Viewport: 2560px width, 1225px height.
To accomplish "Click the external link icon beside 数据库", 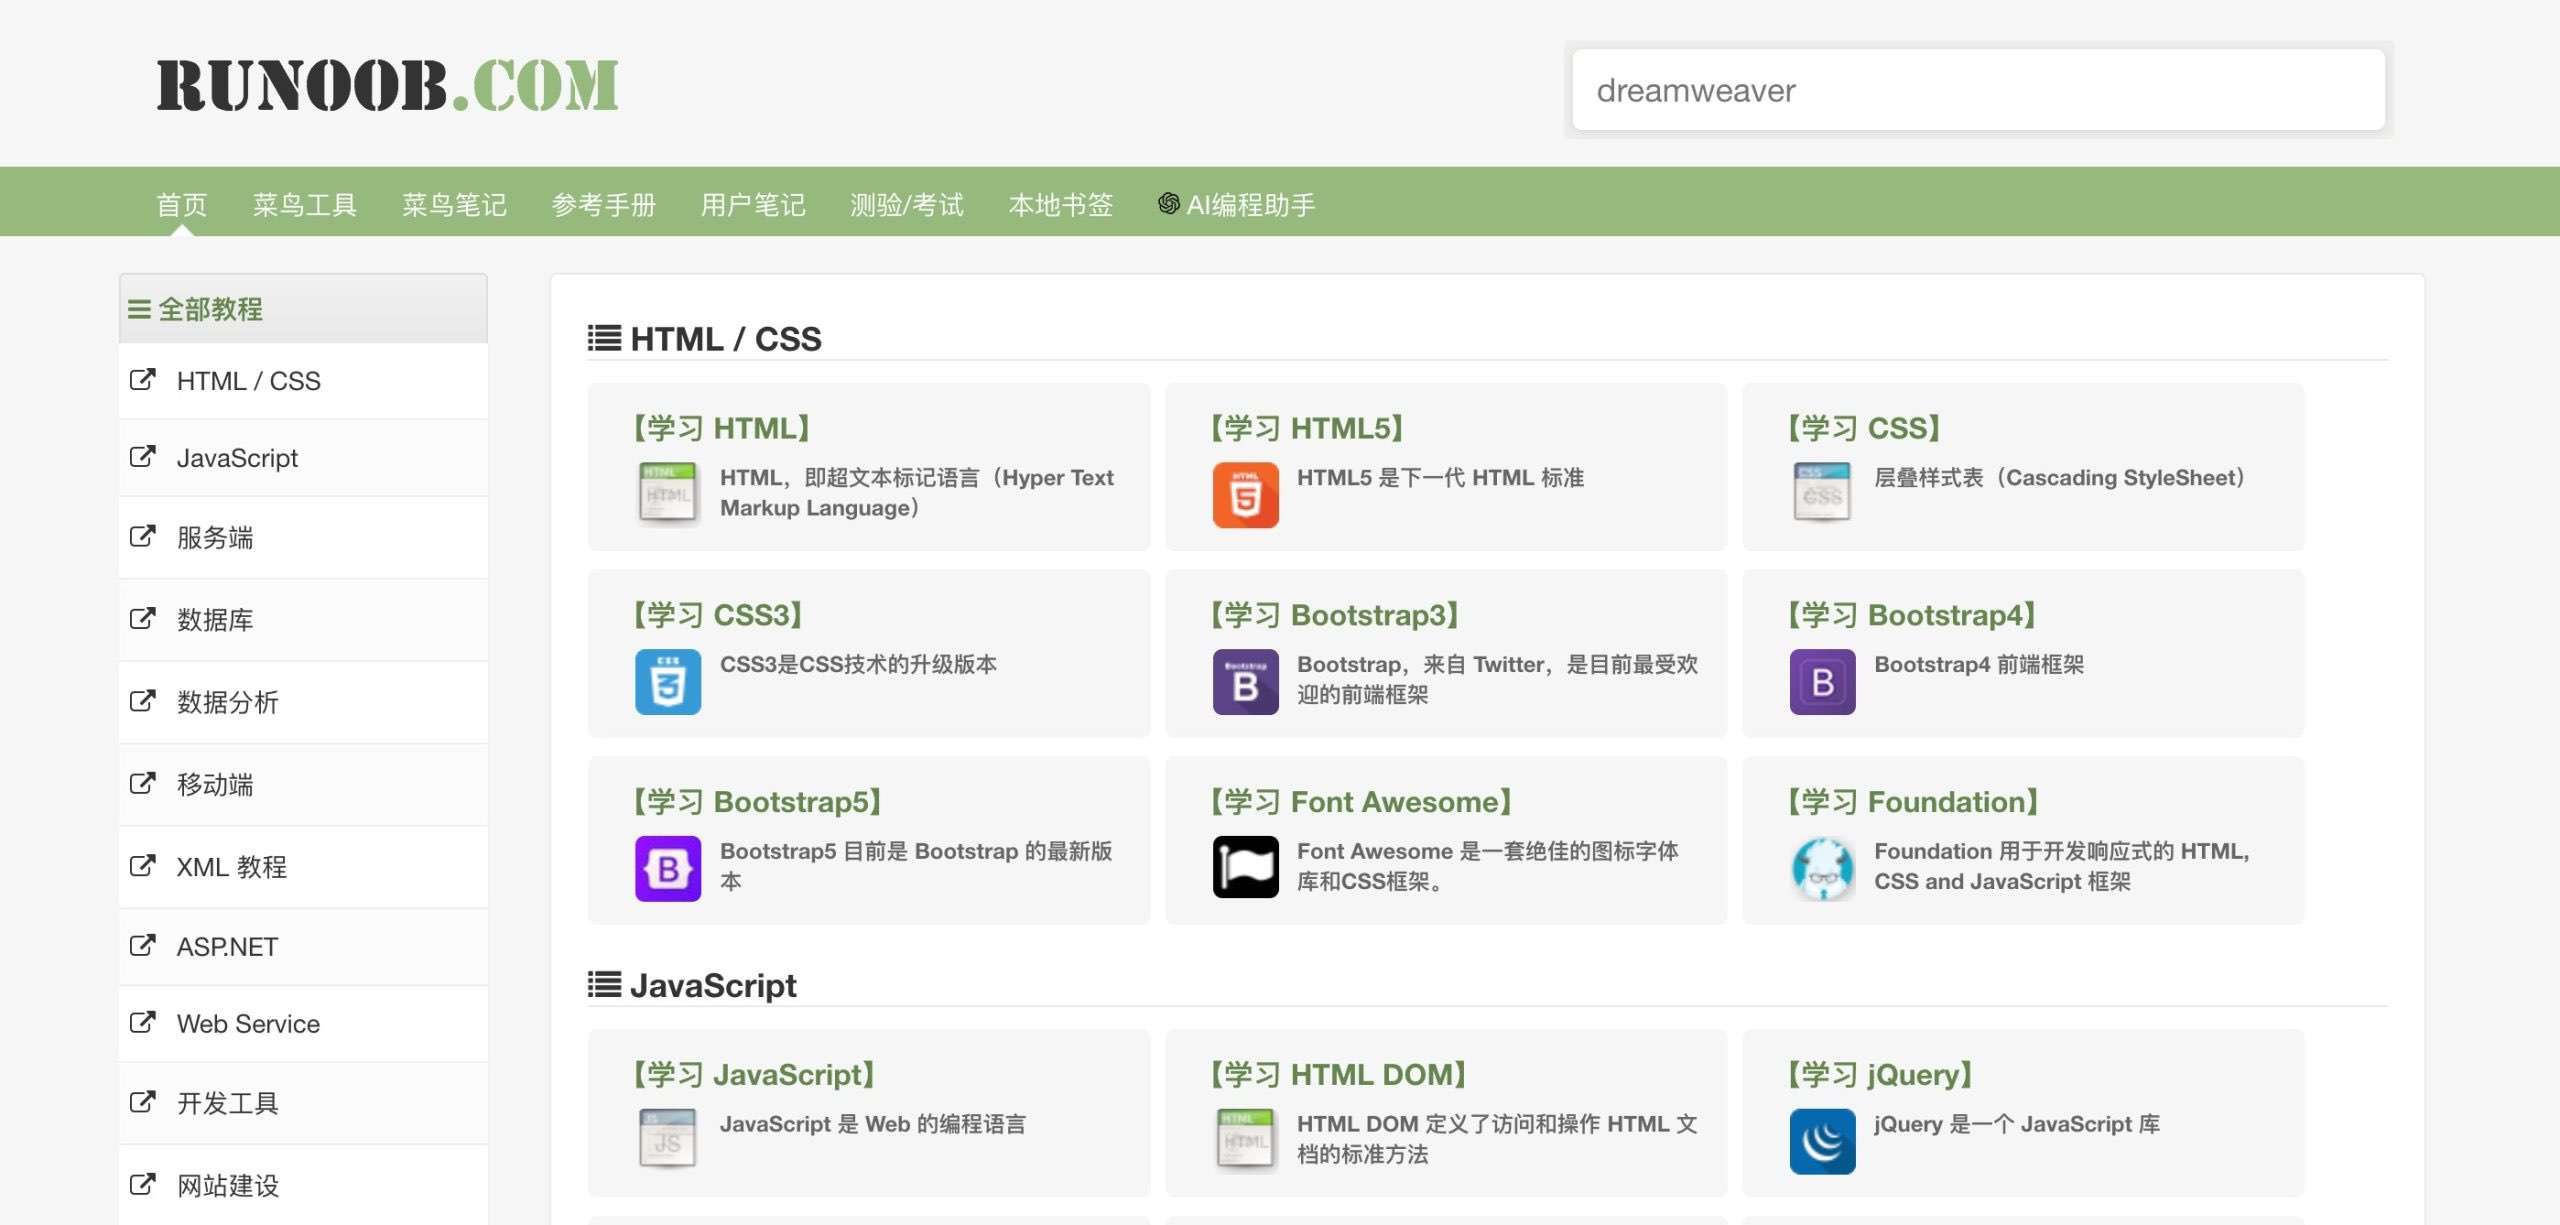I will click(143, 618).
